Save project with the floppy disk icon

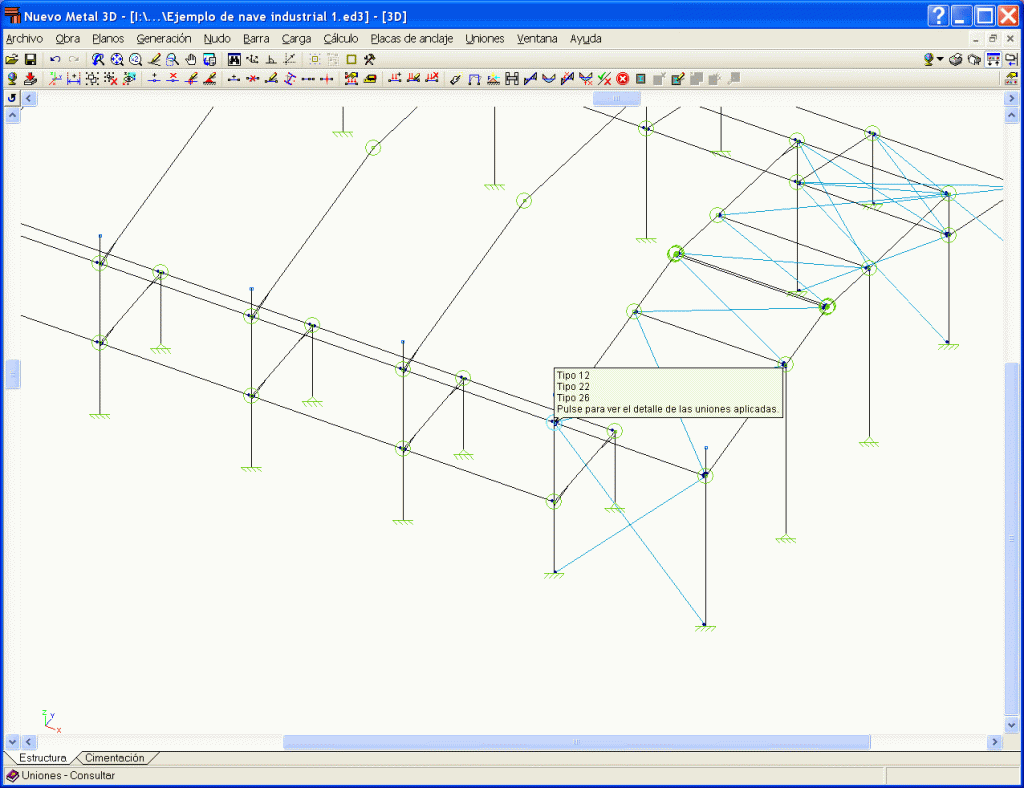point(30,60)
